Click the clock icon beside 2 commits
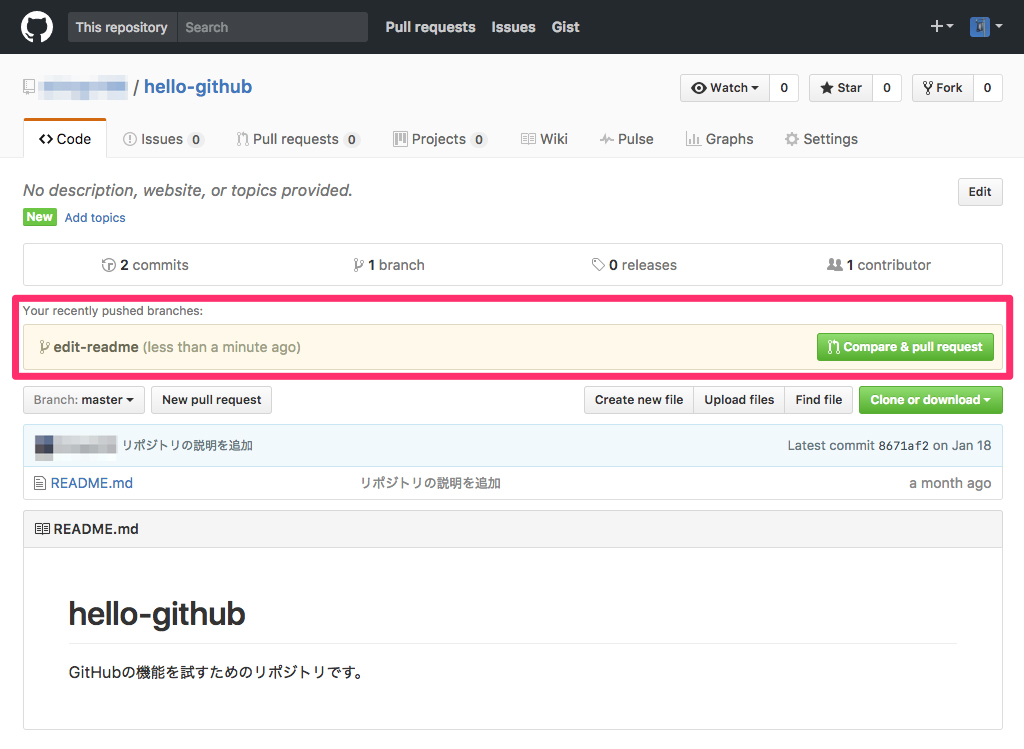Viewport: 1024px width, 749px height. 109,265
